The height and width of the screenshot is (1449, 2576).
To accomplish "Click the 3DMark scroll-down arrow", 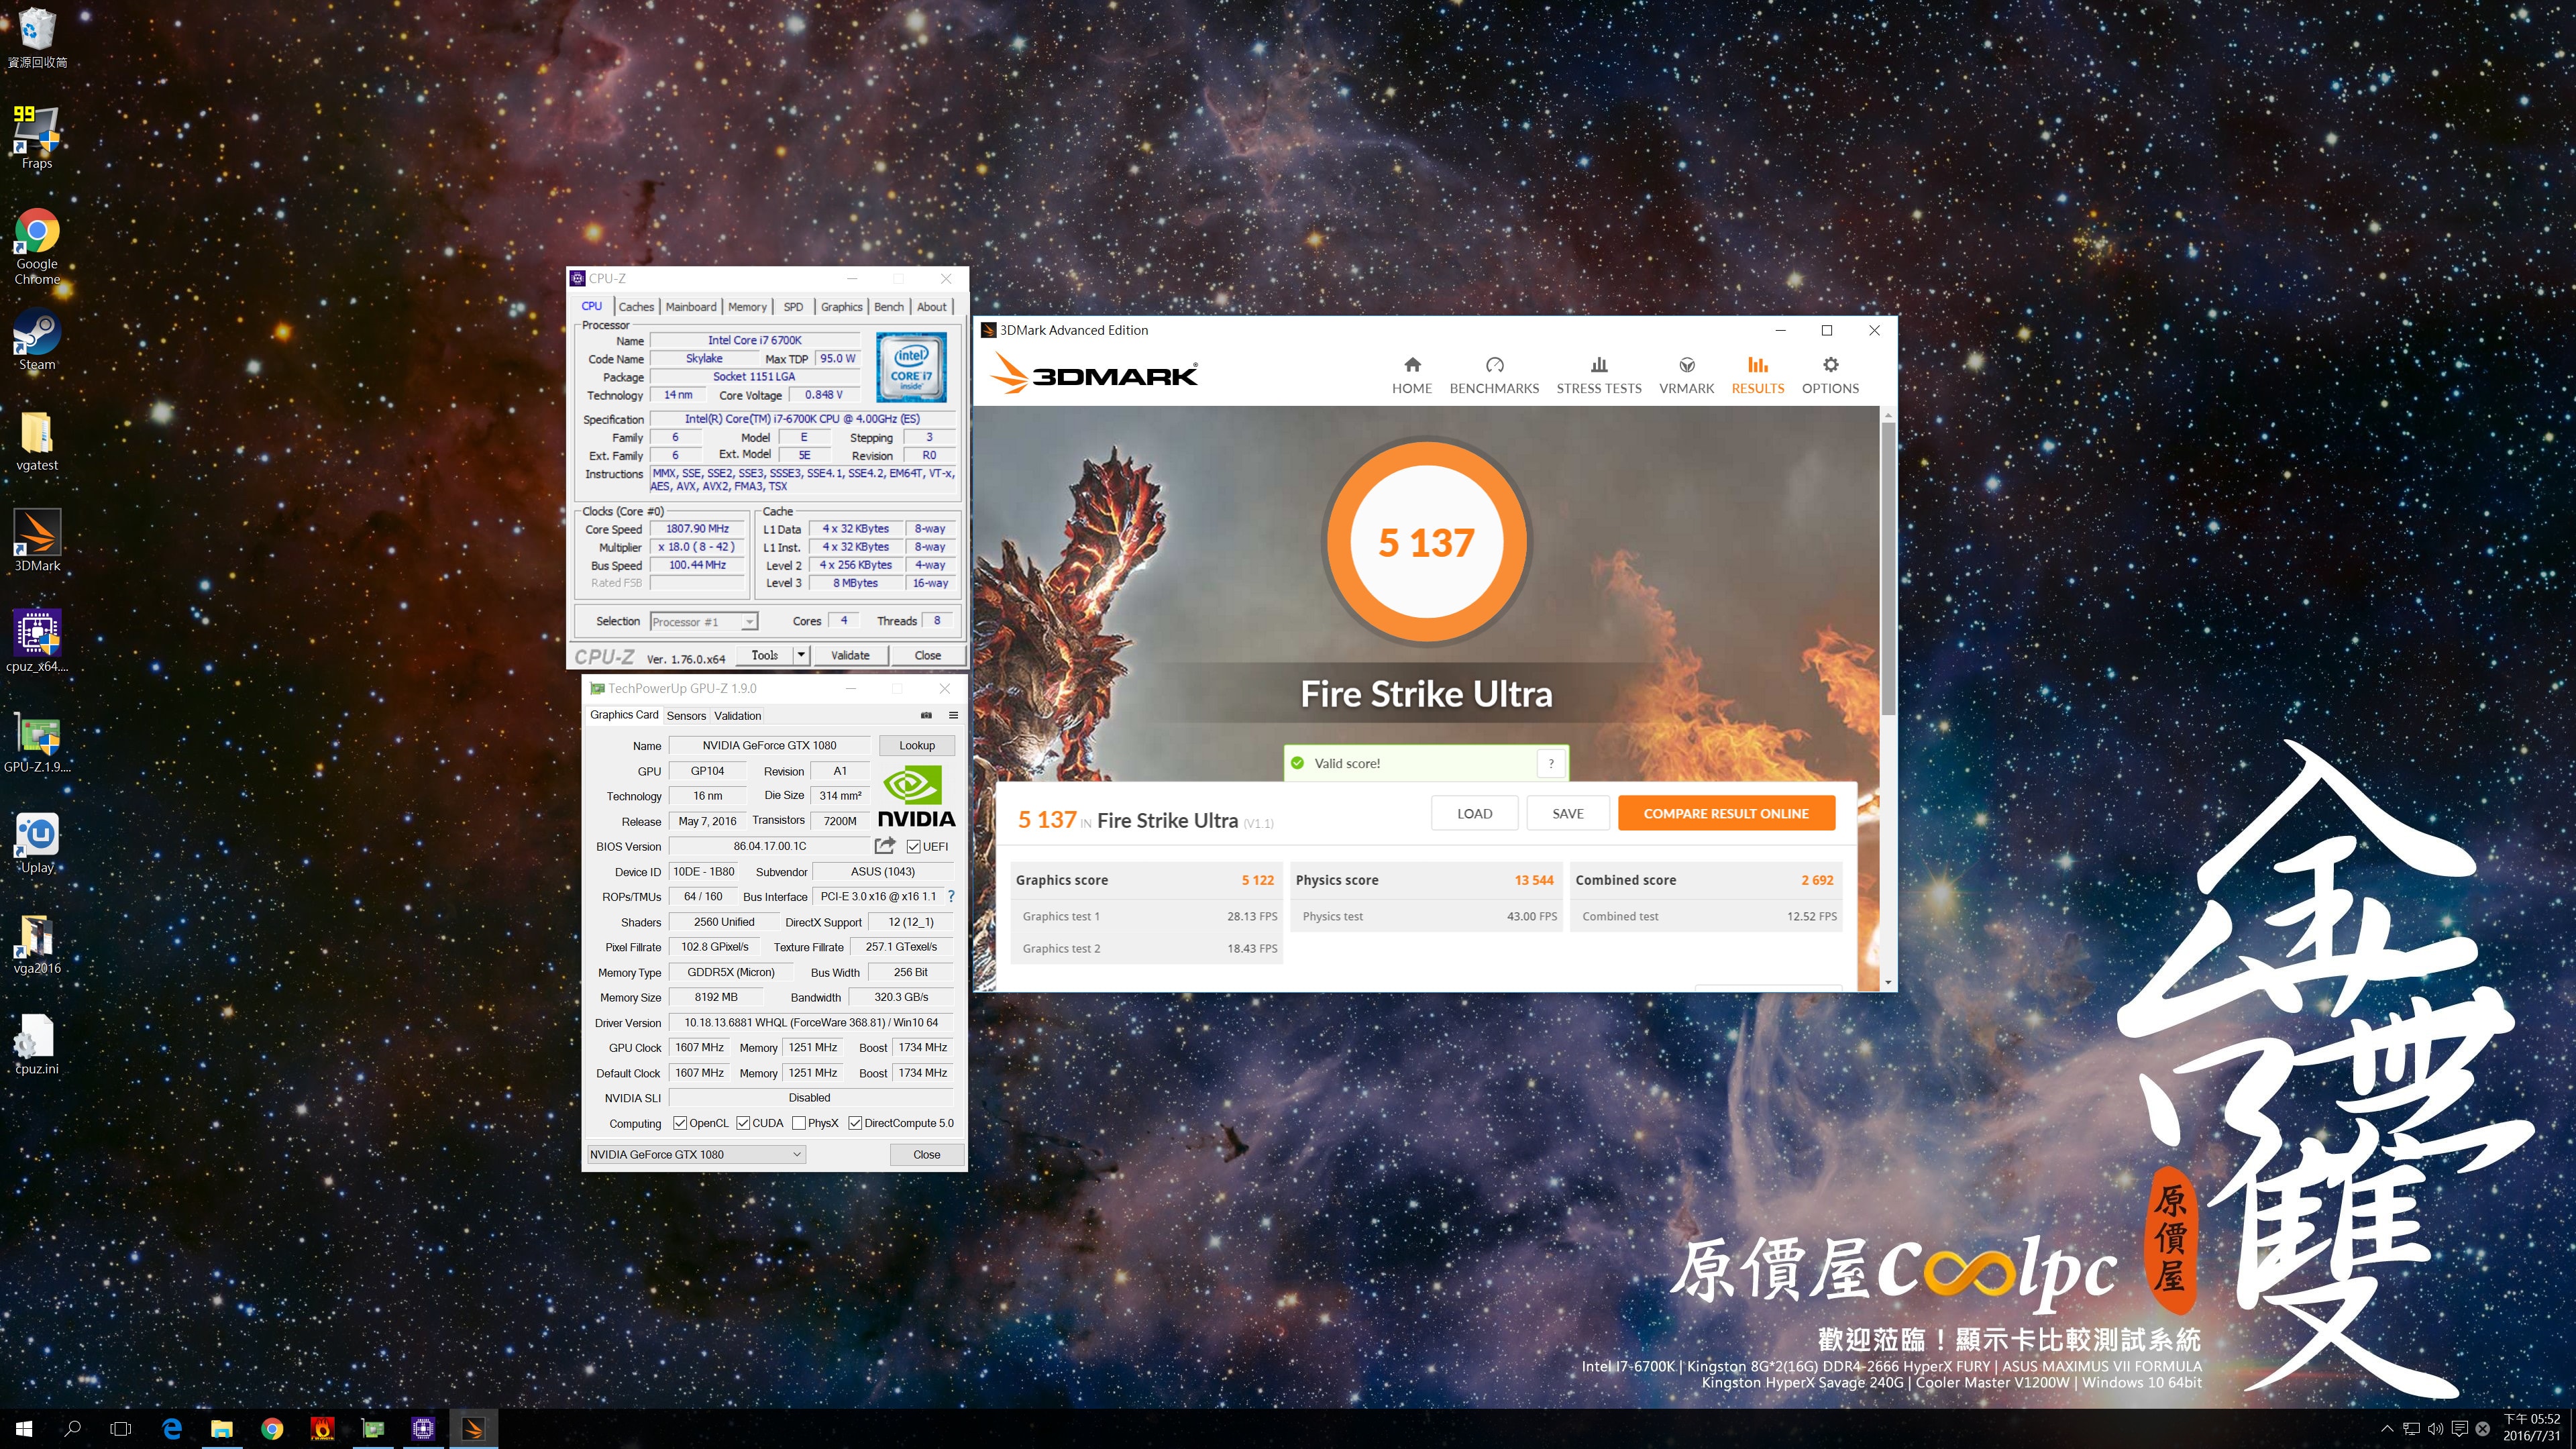I will pyautogui.click(x=1888, y=982).
